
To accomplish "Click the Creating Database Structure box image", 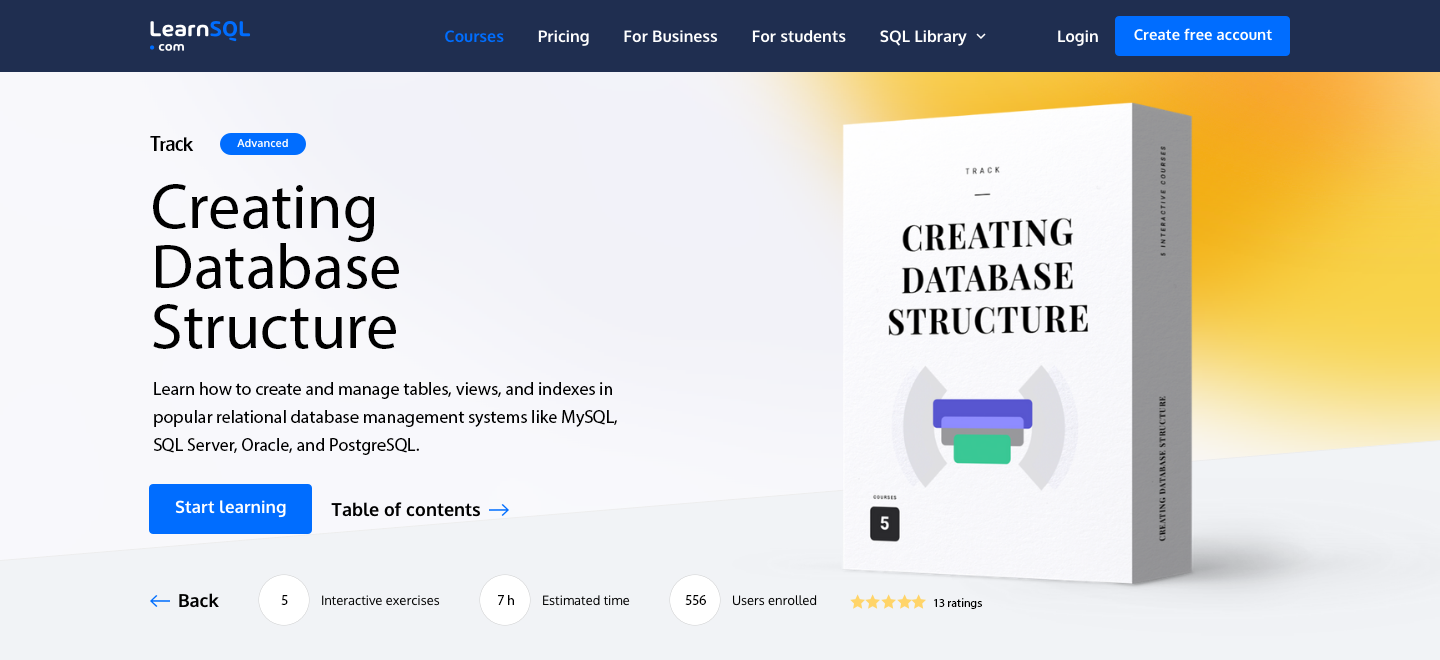I will [x=1017, y=343].
